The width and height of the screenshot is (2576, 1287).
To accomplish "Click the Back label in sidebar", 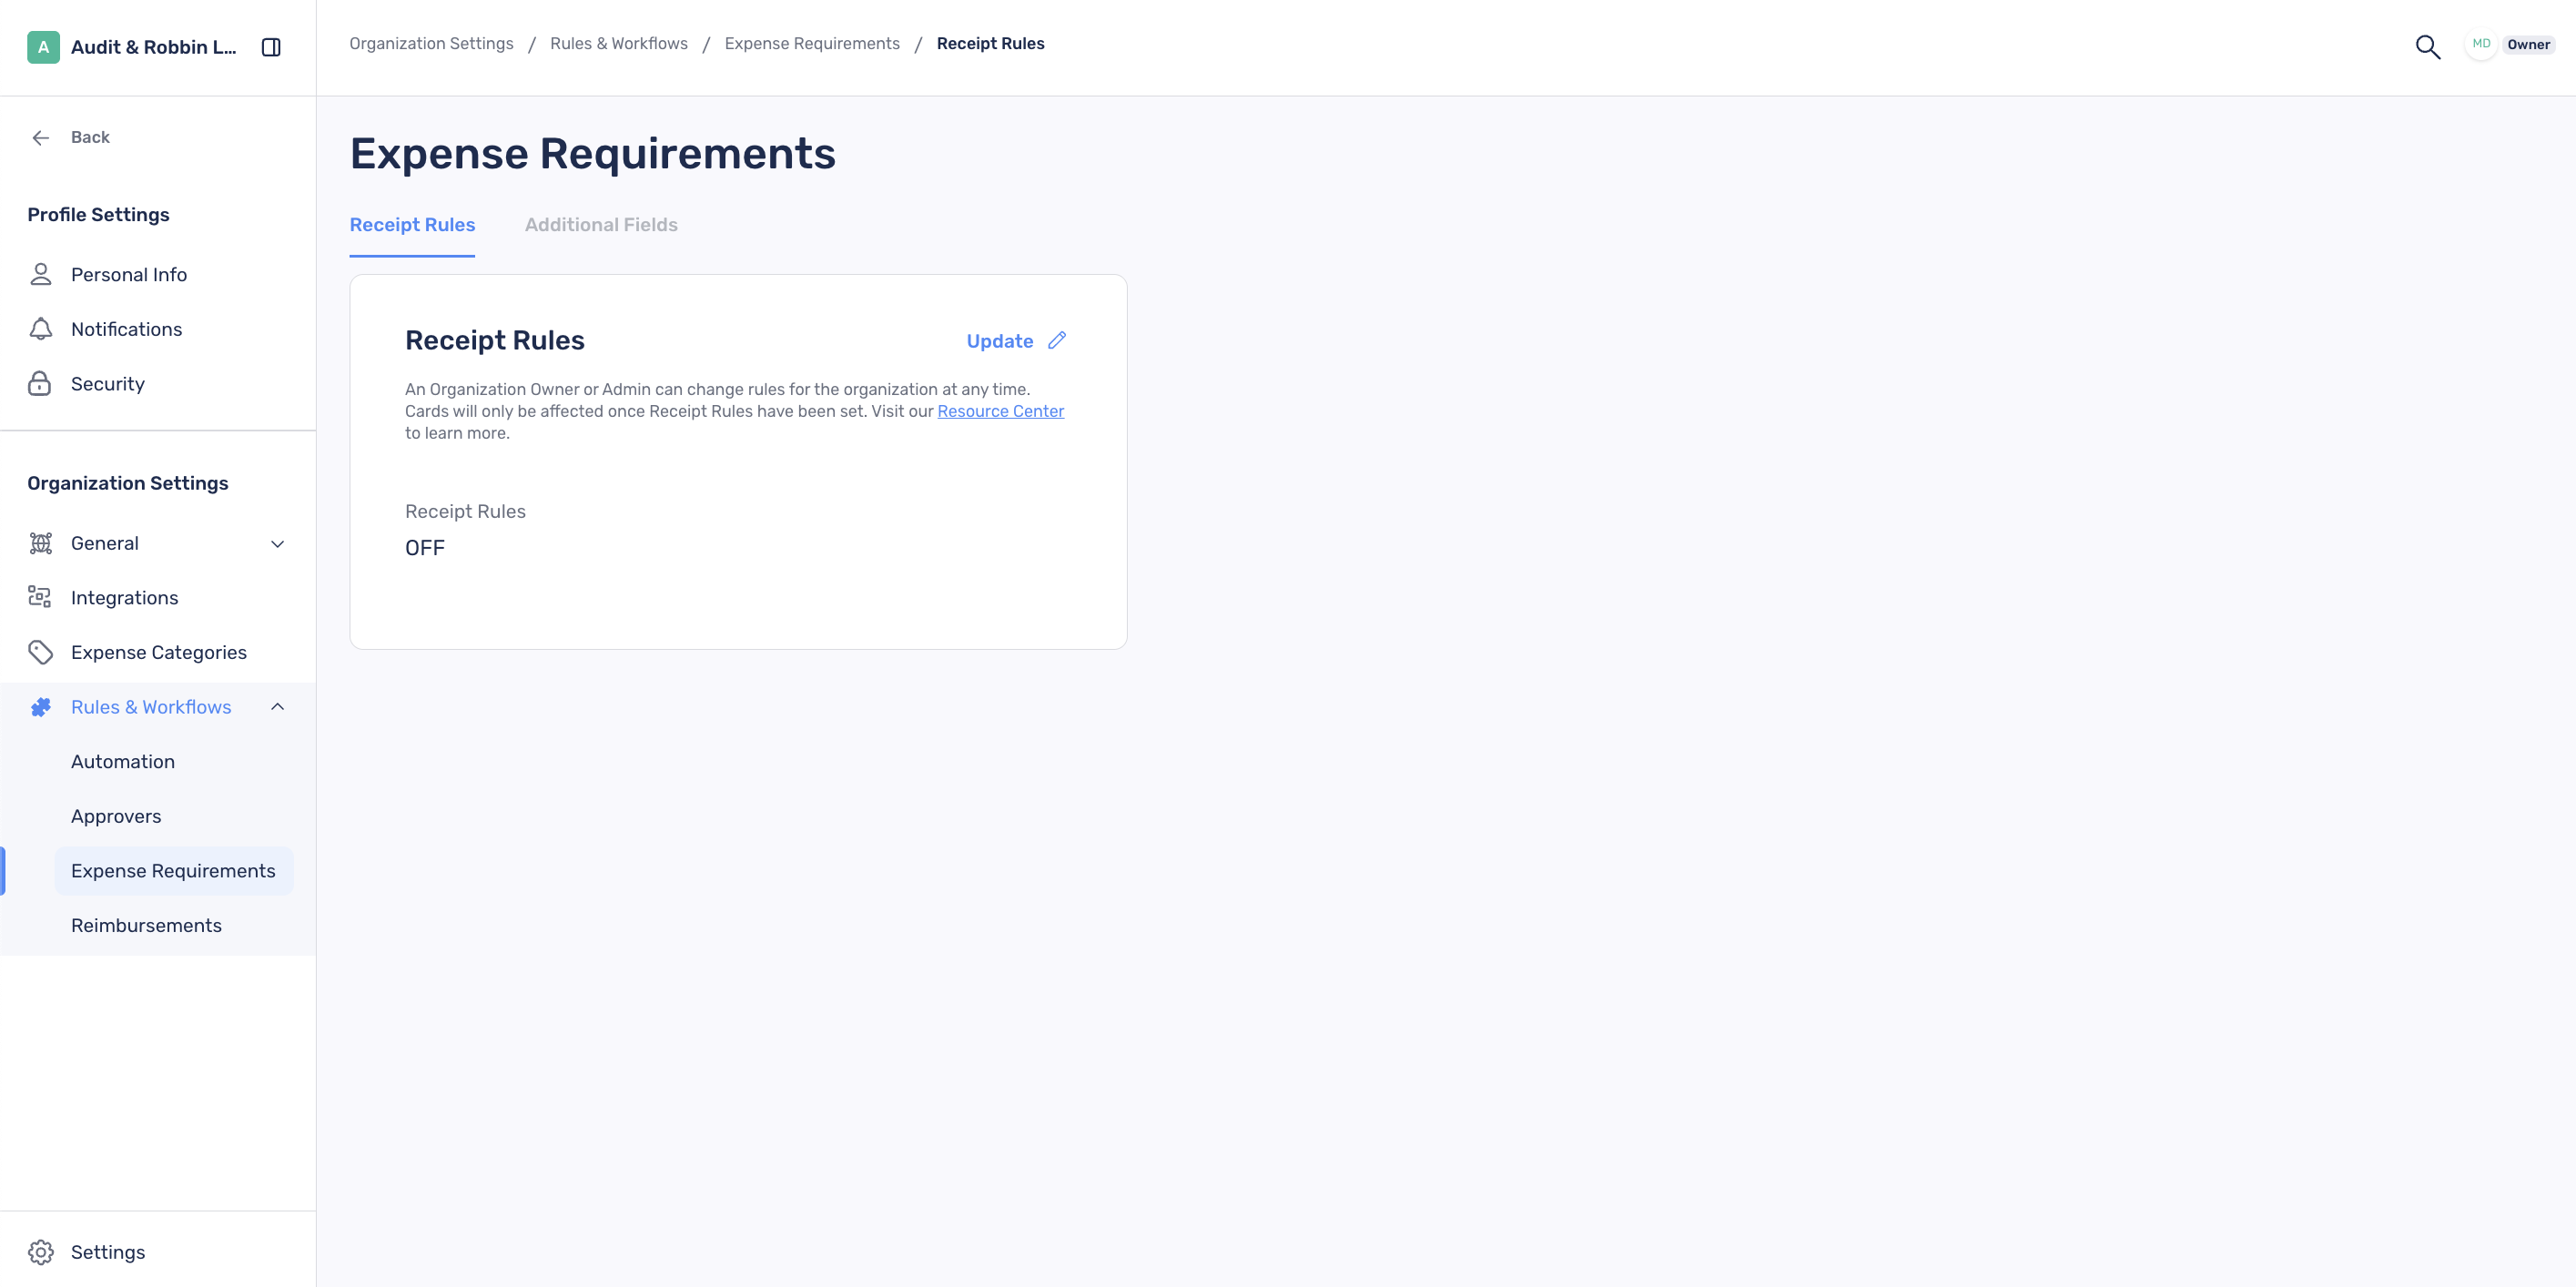I will (90, 137).
